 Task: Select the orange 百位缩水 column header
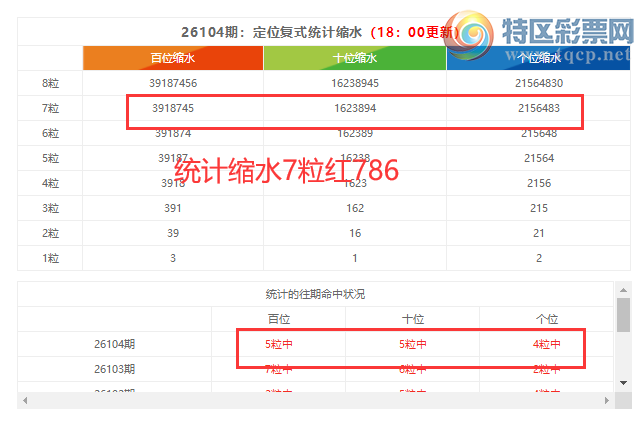173,58
